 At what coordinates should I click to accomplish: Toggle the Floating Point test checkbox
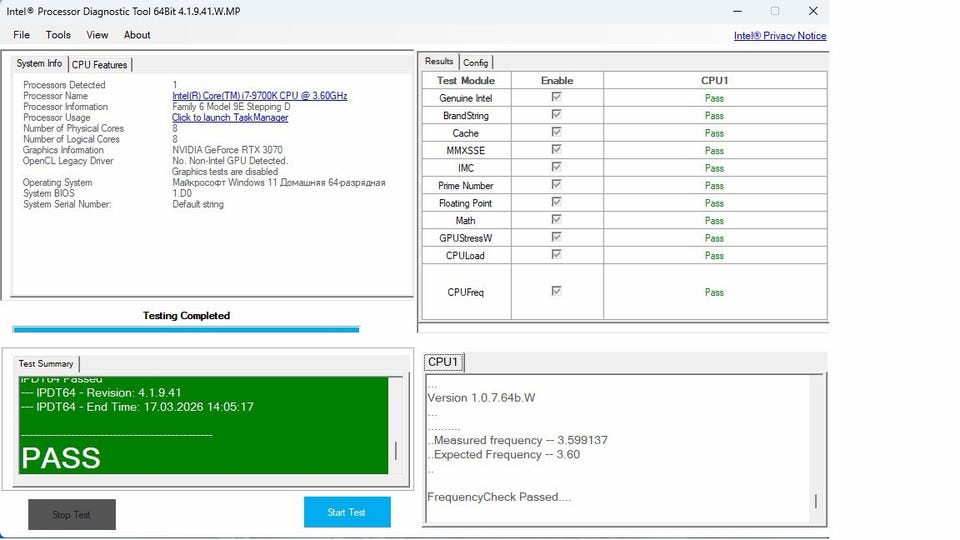[557, 203]
